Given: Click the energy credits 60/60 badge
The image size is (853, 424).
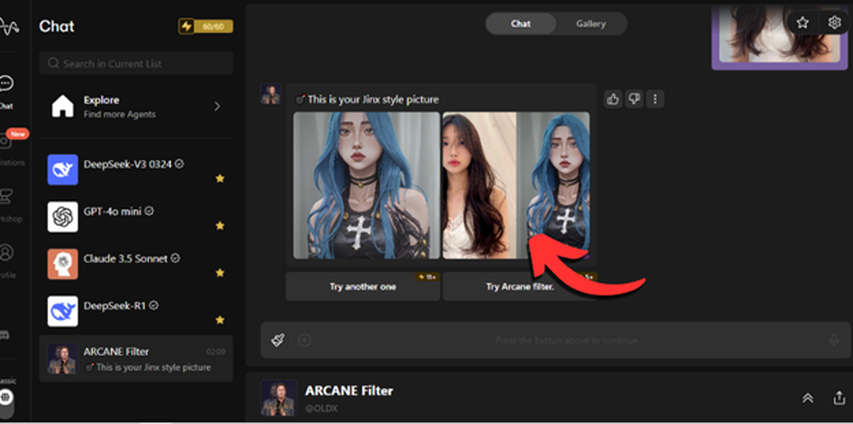Looking at the screenshot, I should (x=206, y=26).
